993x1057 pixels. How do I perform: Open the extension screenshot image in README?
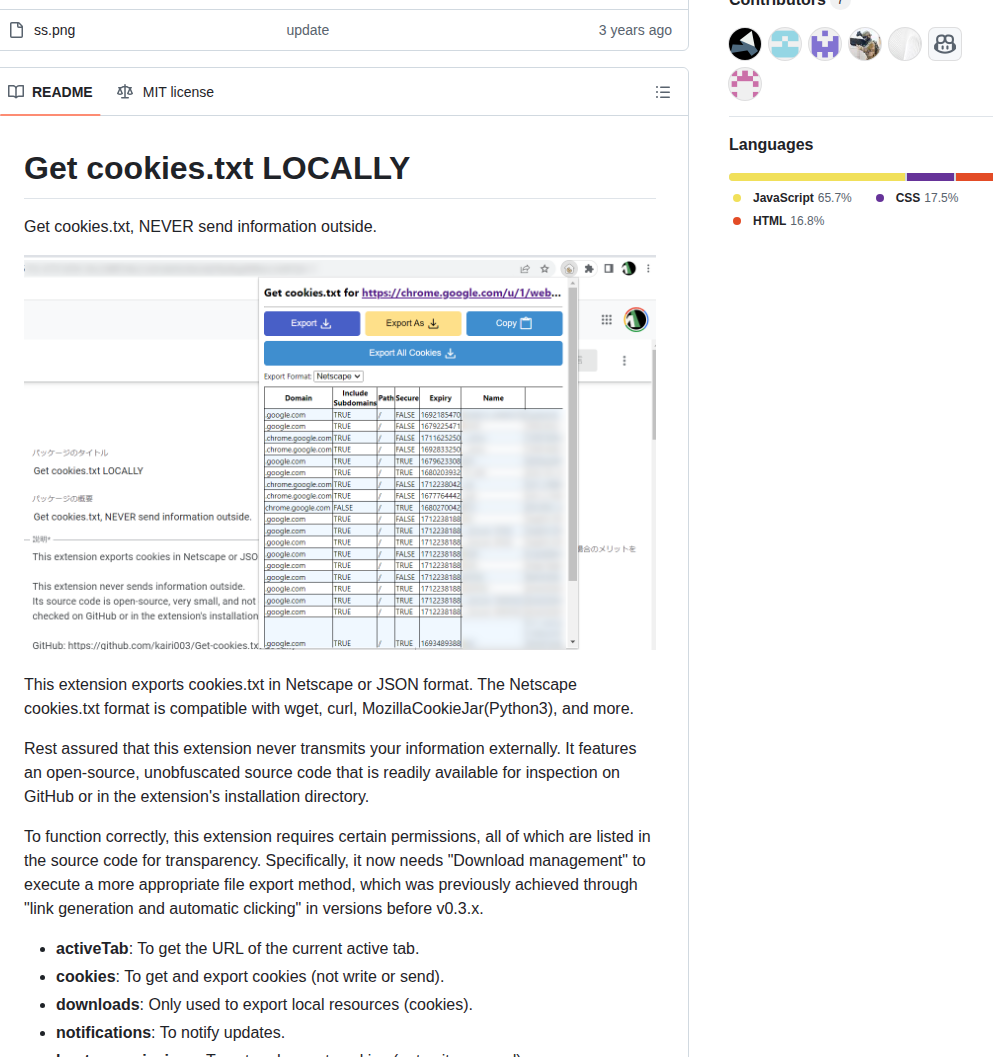(x=340, y=452)
